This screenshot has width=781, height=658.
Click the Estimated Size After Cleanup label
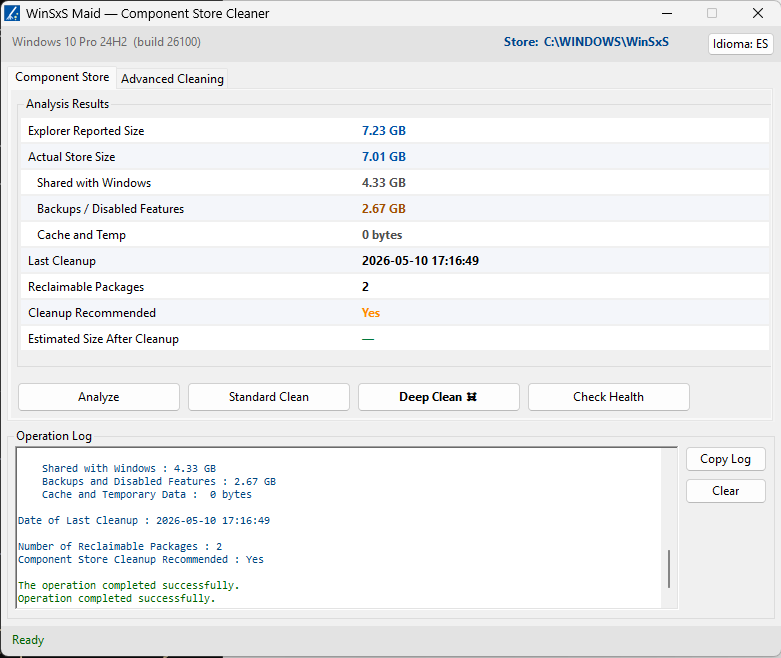point(103,339)
